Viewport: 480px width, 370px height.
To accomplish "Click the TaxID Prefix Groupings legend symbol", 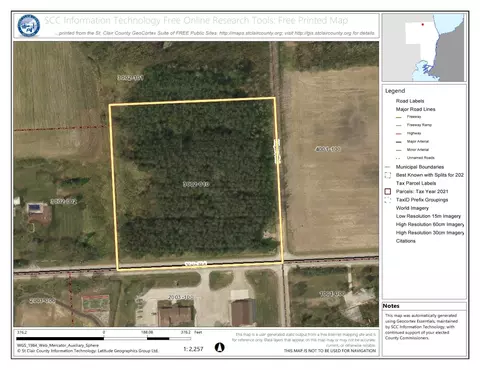I will point(388,200).
